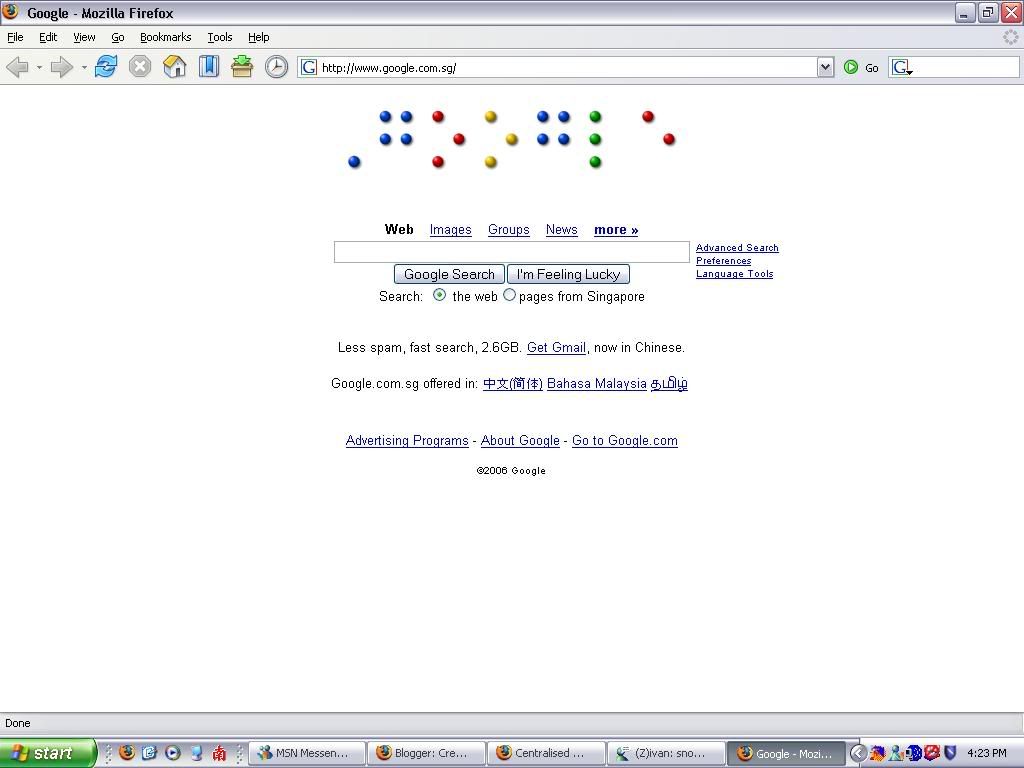This screenshot has height=768, width=1024.
Task: Open the address bar URL dropdown
Action: pos(825,67)
